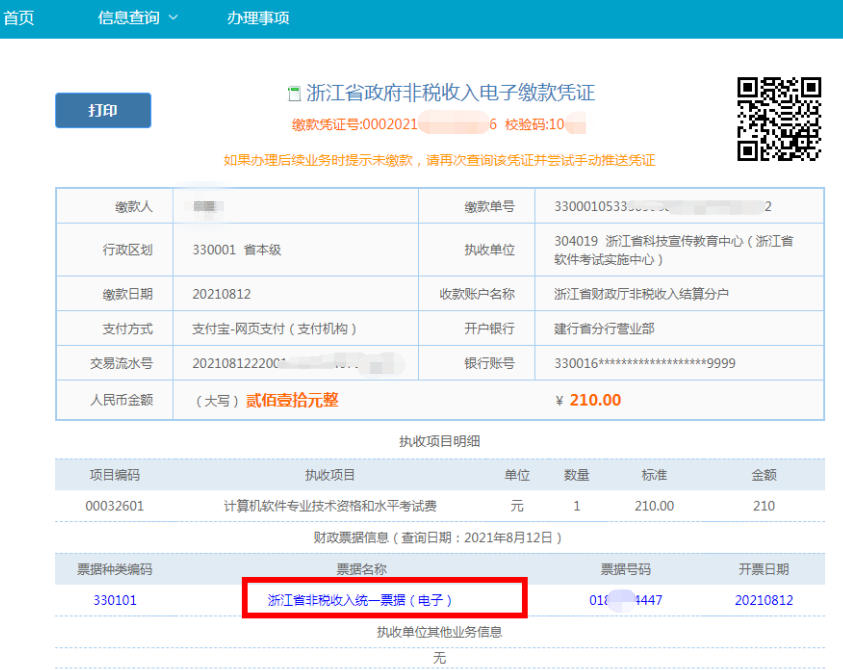The width and height of the screenshot is (843, 670).
Task: Click the orange reminder notice text
Action: coord(439,160)
